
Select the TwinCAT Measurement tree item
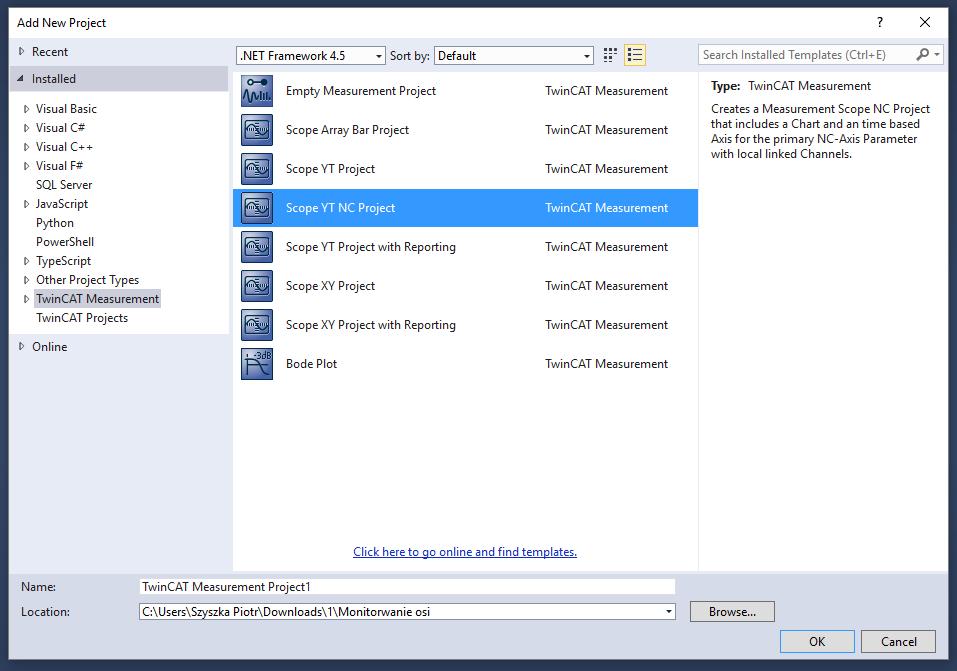(97, 299)
